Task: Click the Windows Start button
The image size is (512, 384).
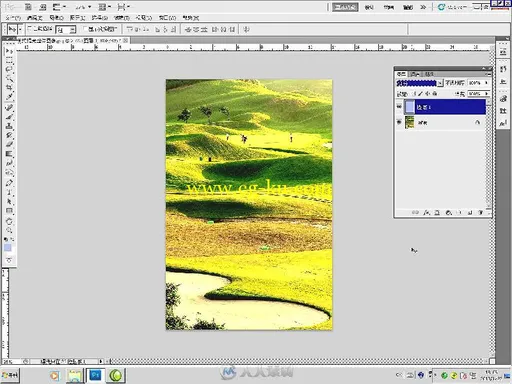Action: click(x=10, y=376)
